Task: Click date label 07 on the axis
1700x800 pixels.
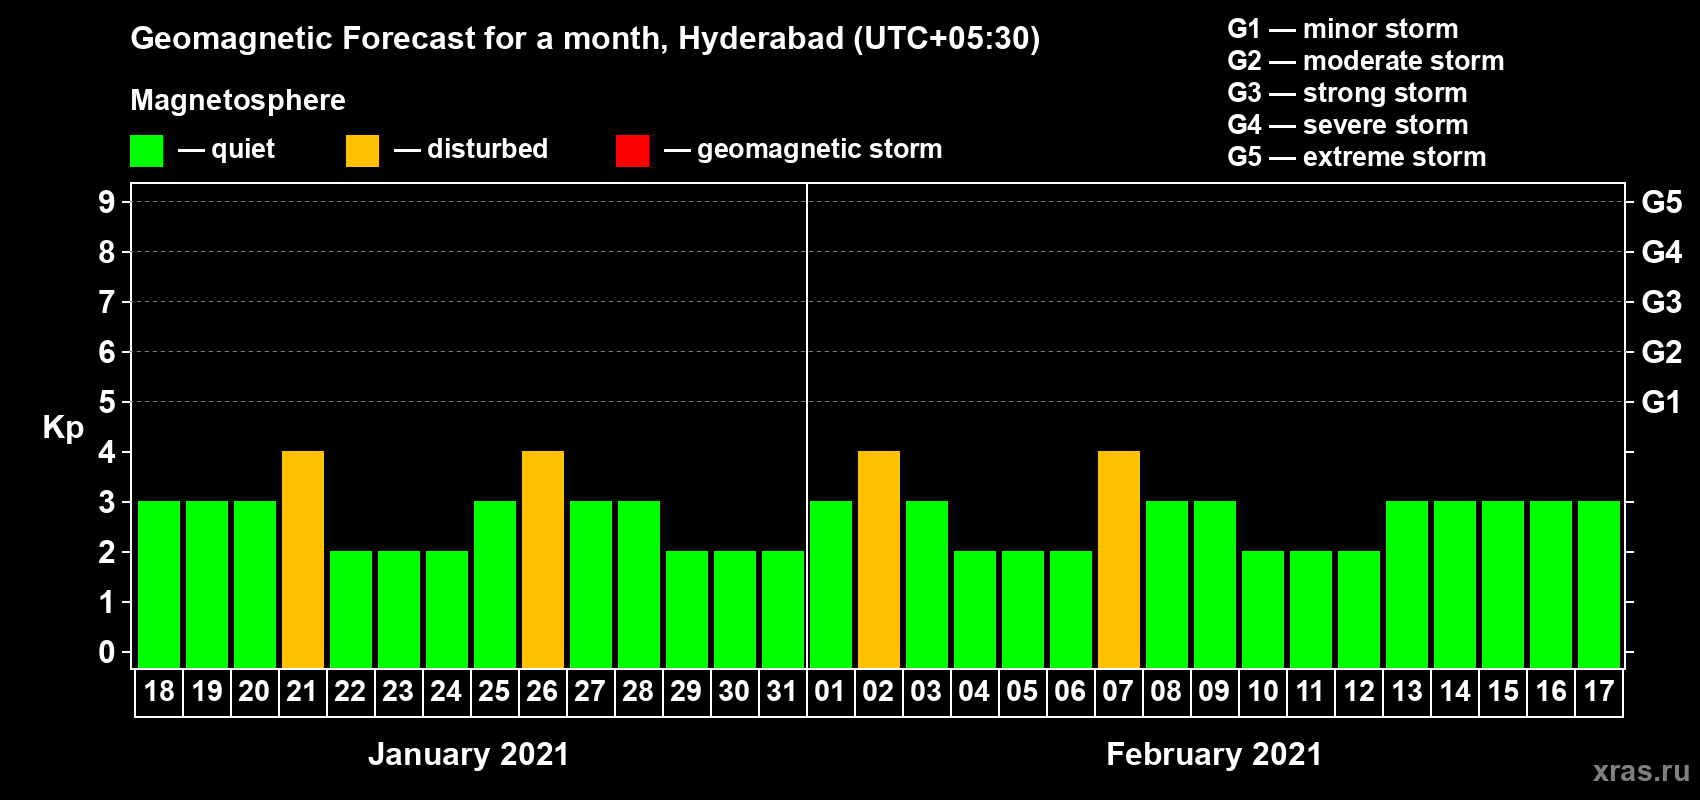Action: (x=1118, y=692)
